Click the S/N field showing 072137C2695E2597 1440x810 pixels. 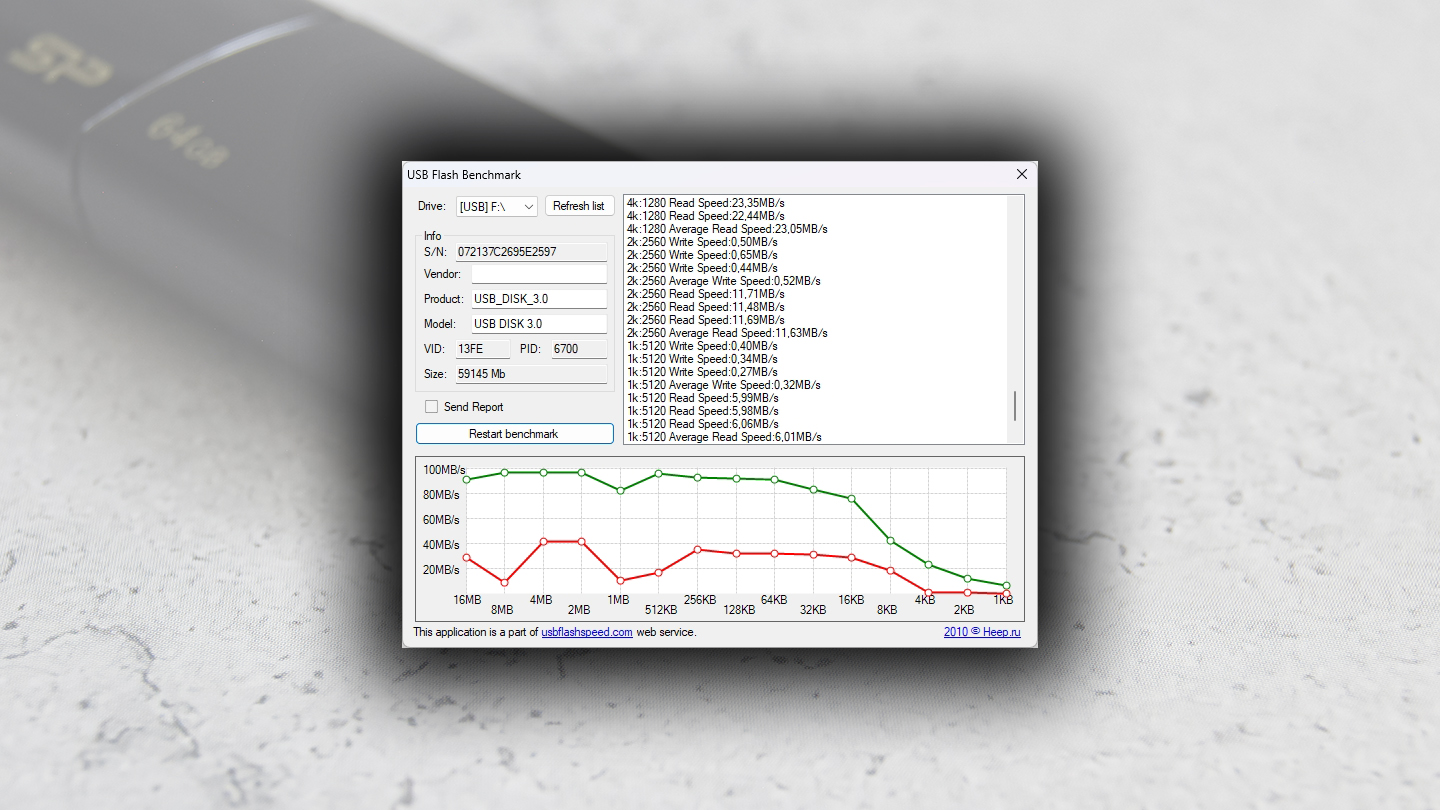click(531, 252)
